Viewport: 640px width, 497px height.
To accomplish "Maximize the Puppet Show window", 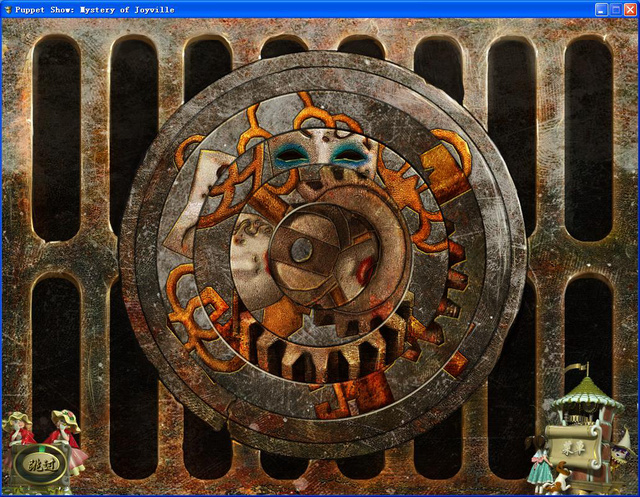I will click(x=616, y=9).
